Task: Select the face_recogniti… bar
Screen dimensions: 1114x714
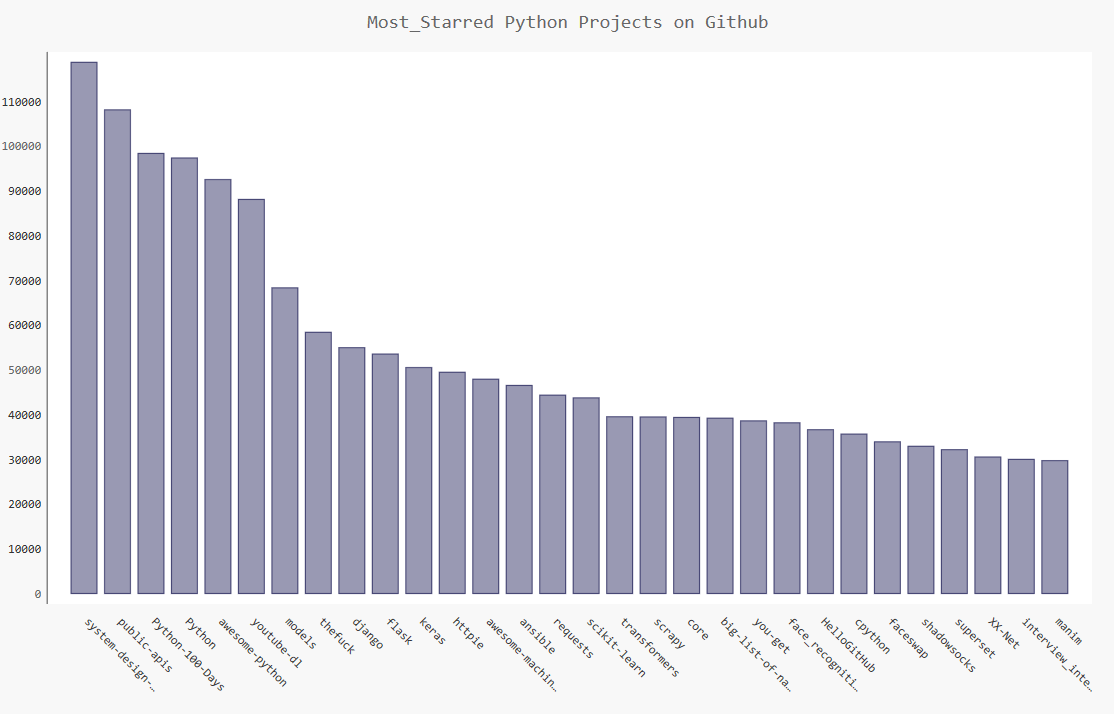Action: pyautogui.click(x=786, y=508)
